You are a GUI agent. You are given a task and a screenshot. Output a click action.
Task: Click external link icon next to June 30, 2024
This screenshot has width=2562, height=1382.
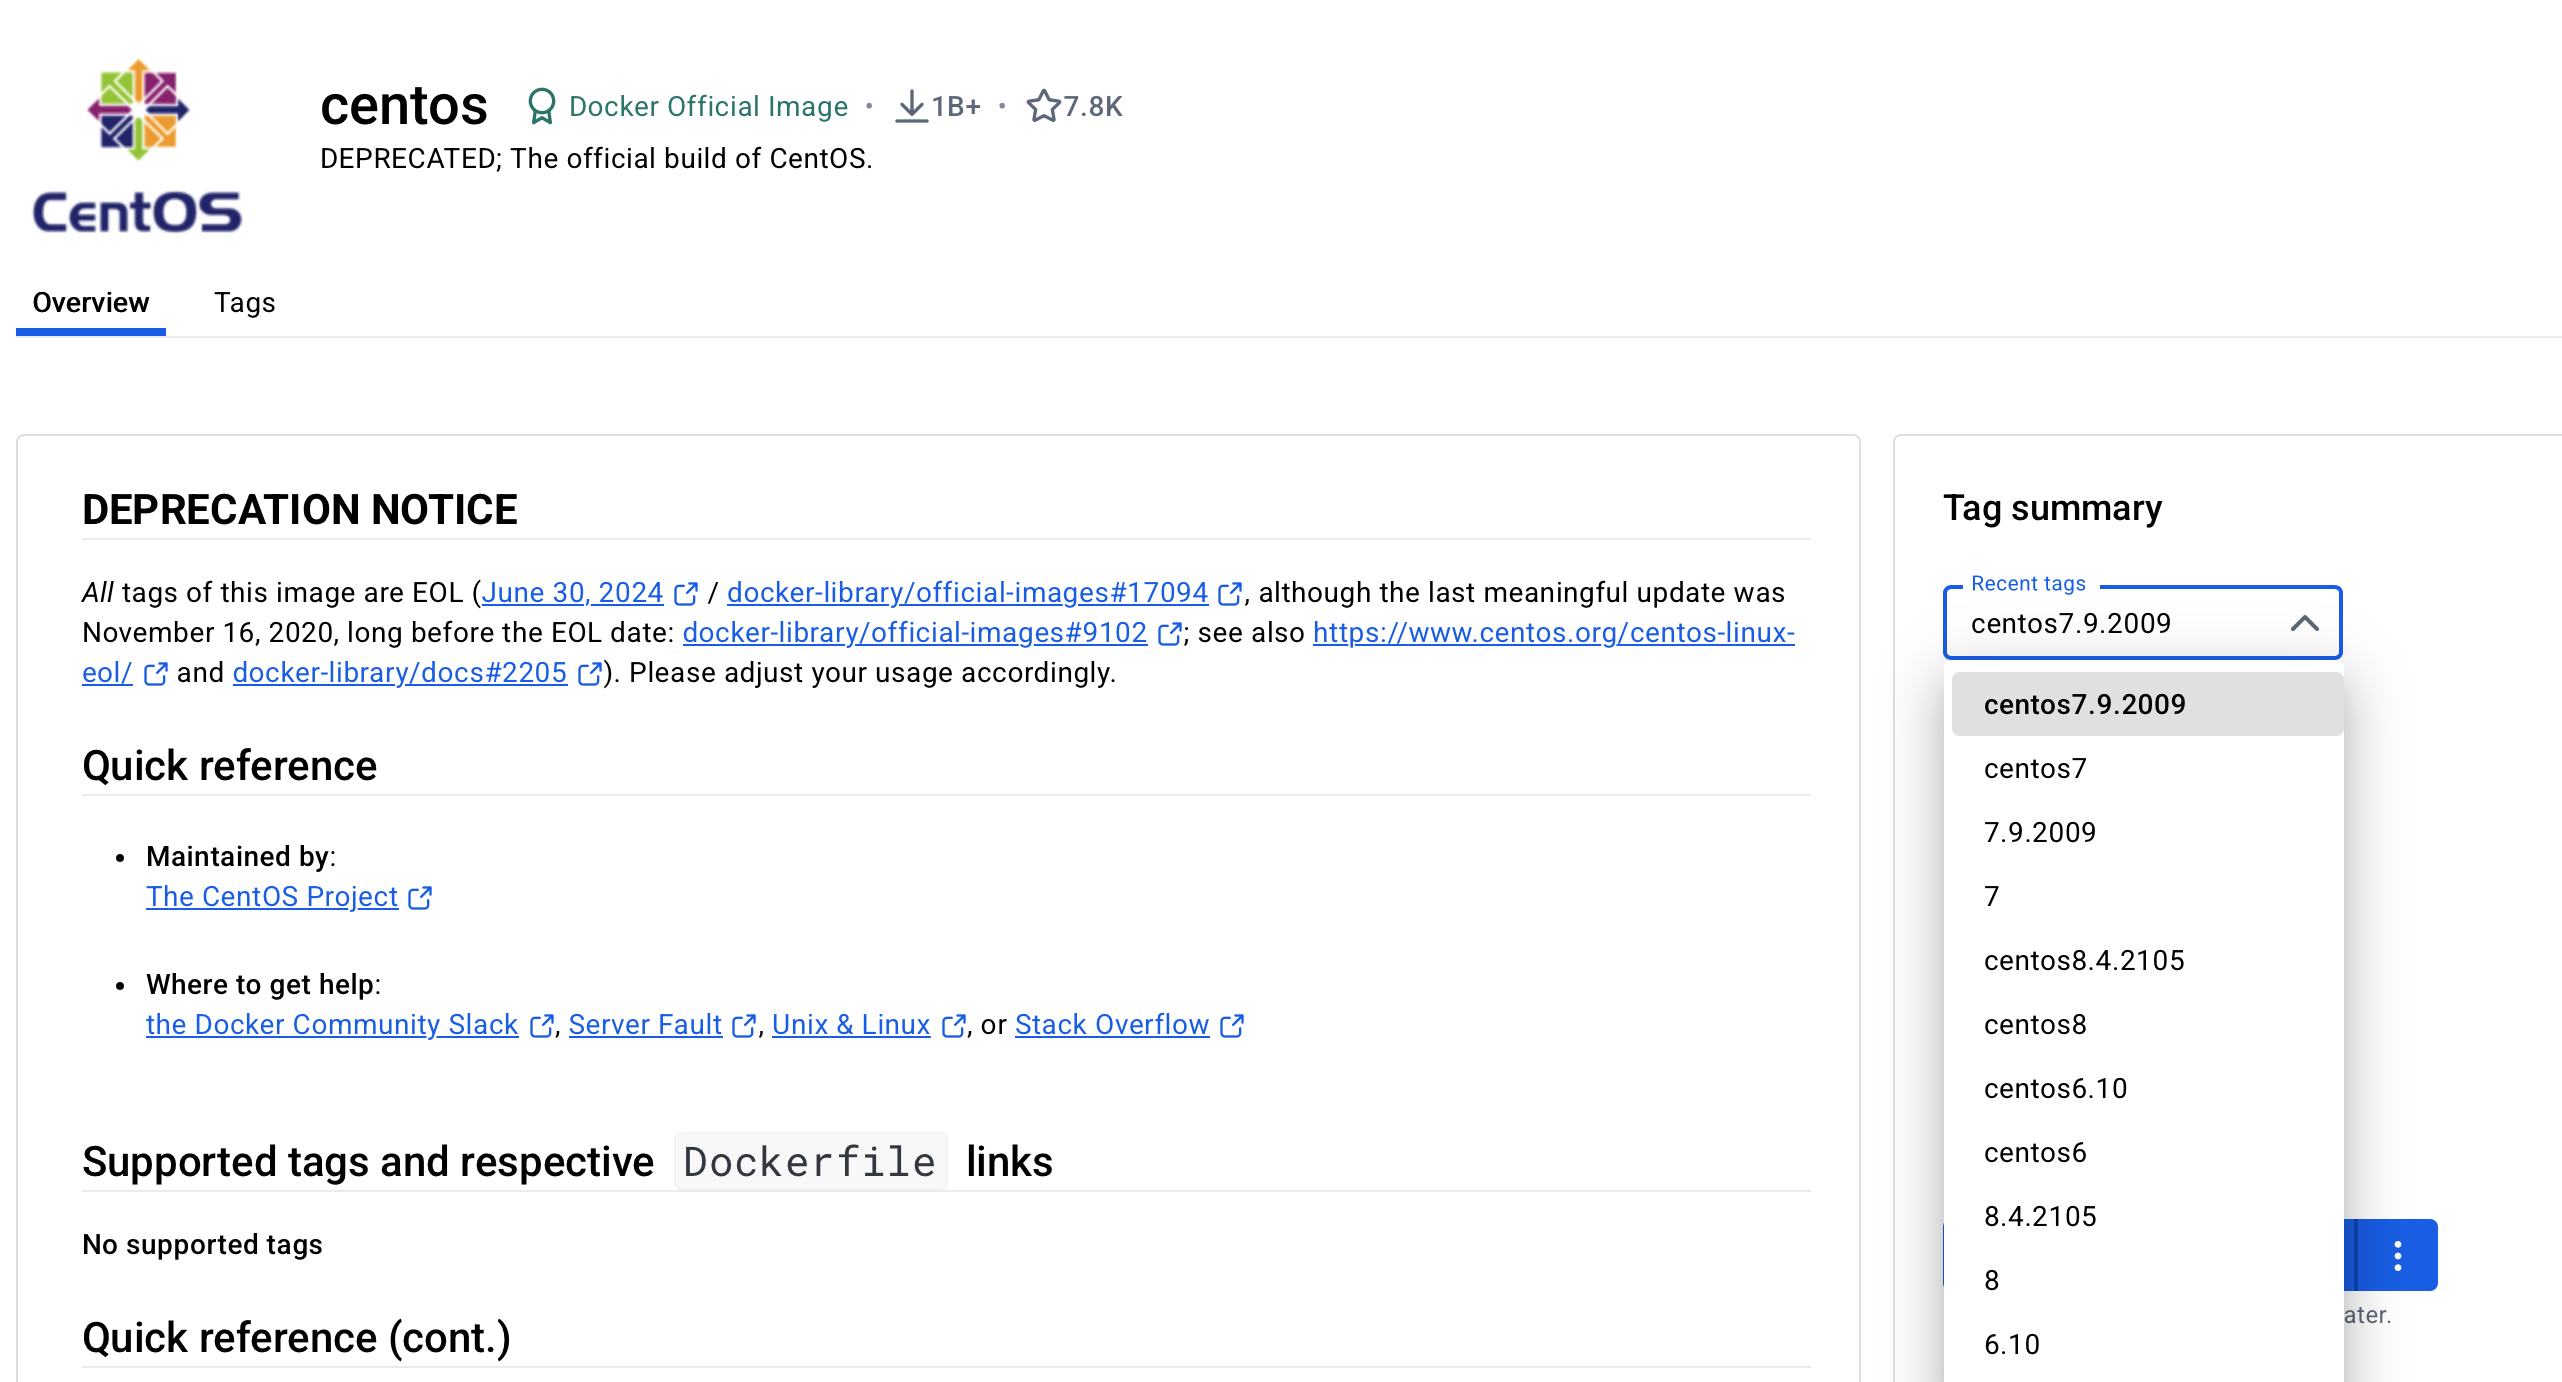tap(687, 592)
